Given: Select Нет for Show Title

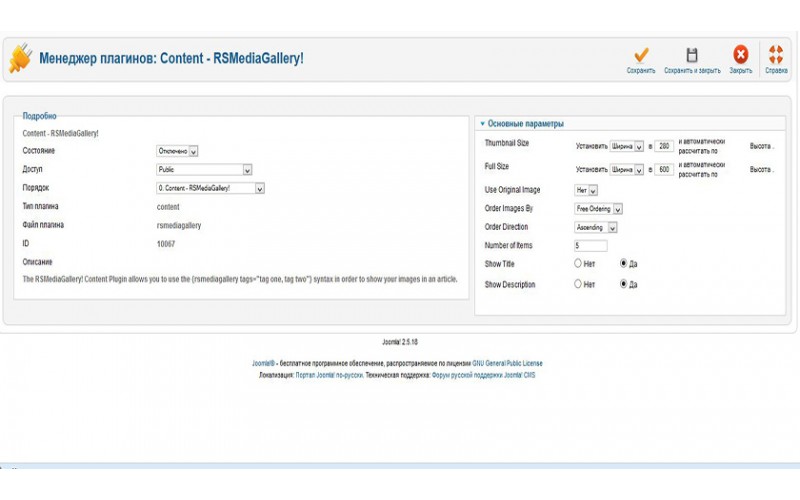Looking at the screenshot, I should pos(578,263).
